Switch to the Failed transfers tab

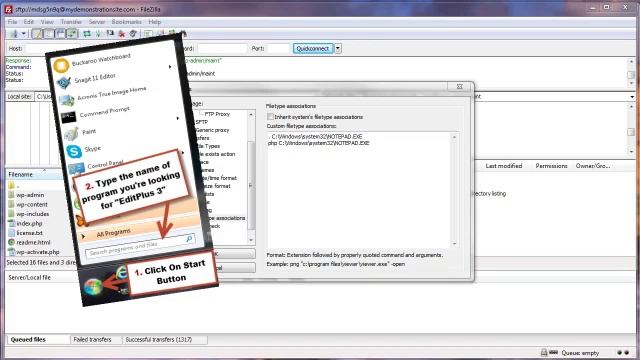pyautogui.click(x=92, y=340)
